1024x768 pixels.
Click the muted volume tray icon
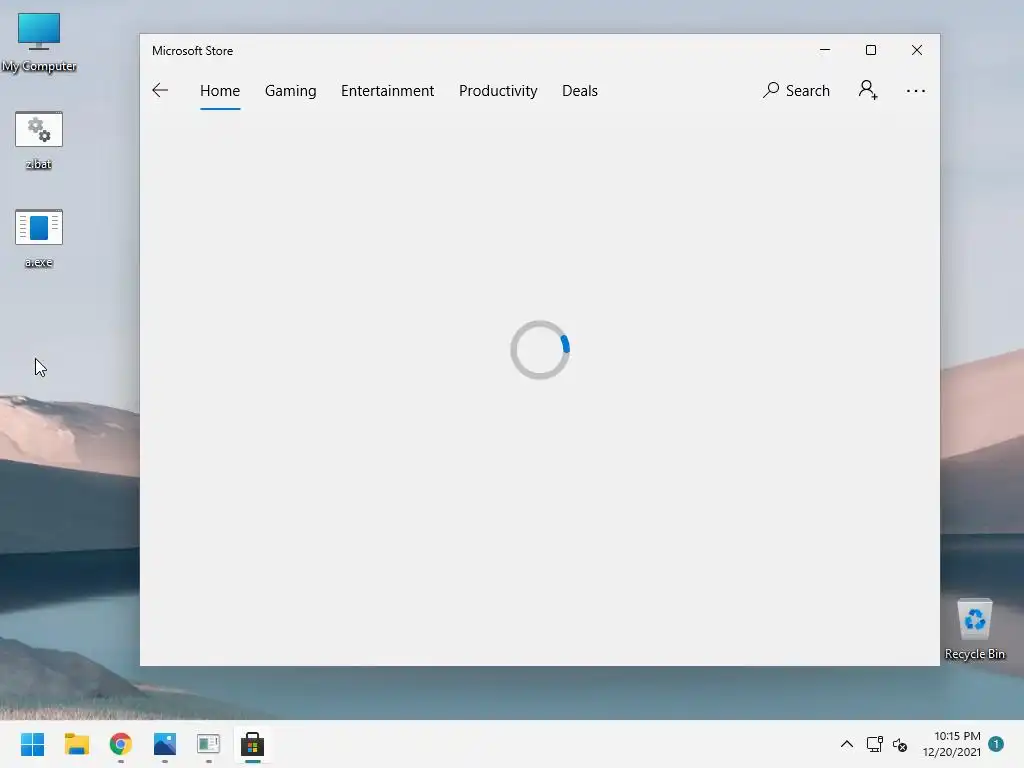(x=900, y=744)
